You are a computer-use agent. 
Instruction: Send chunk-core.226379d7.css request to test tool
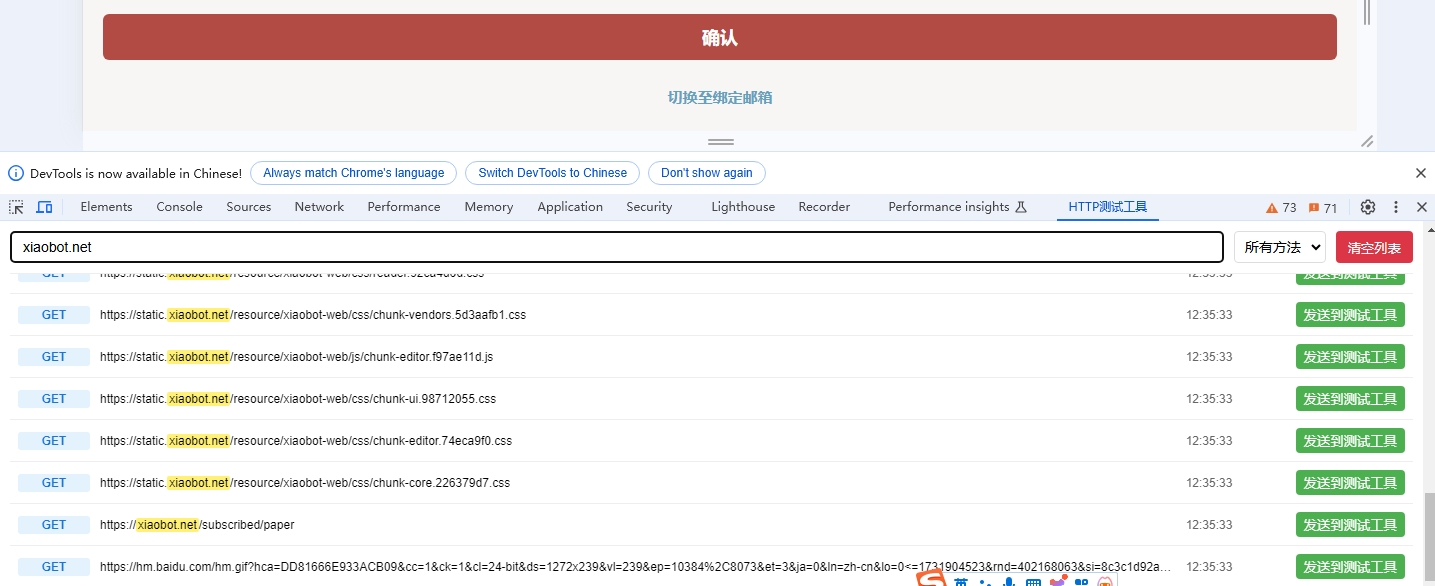1350,483
